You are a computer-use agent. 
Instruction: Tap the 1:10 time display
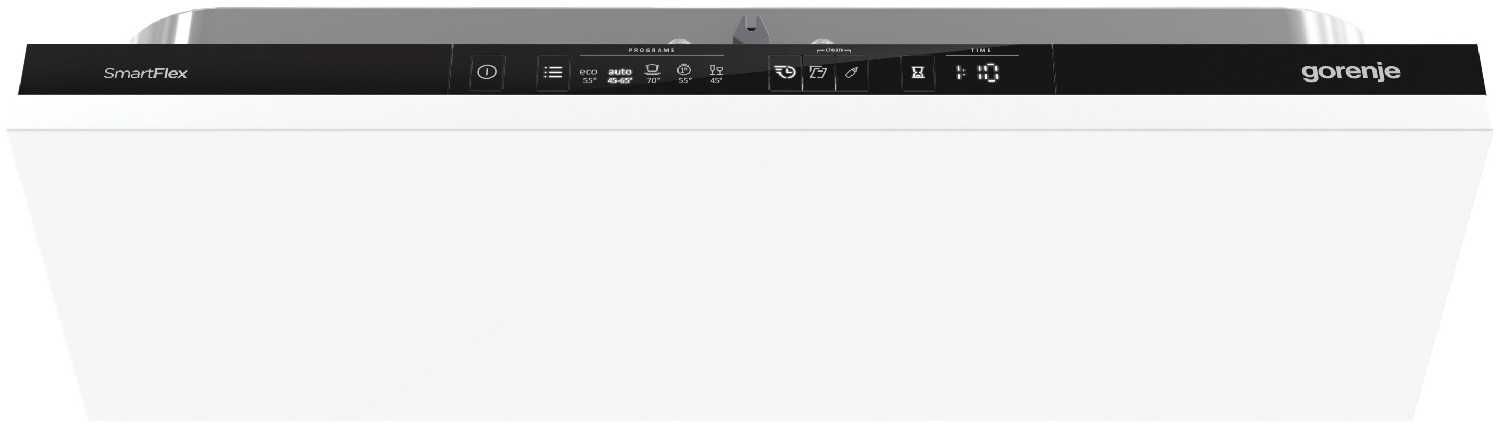tap(974, 73)
